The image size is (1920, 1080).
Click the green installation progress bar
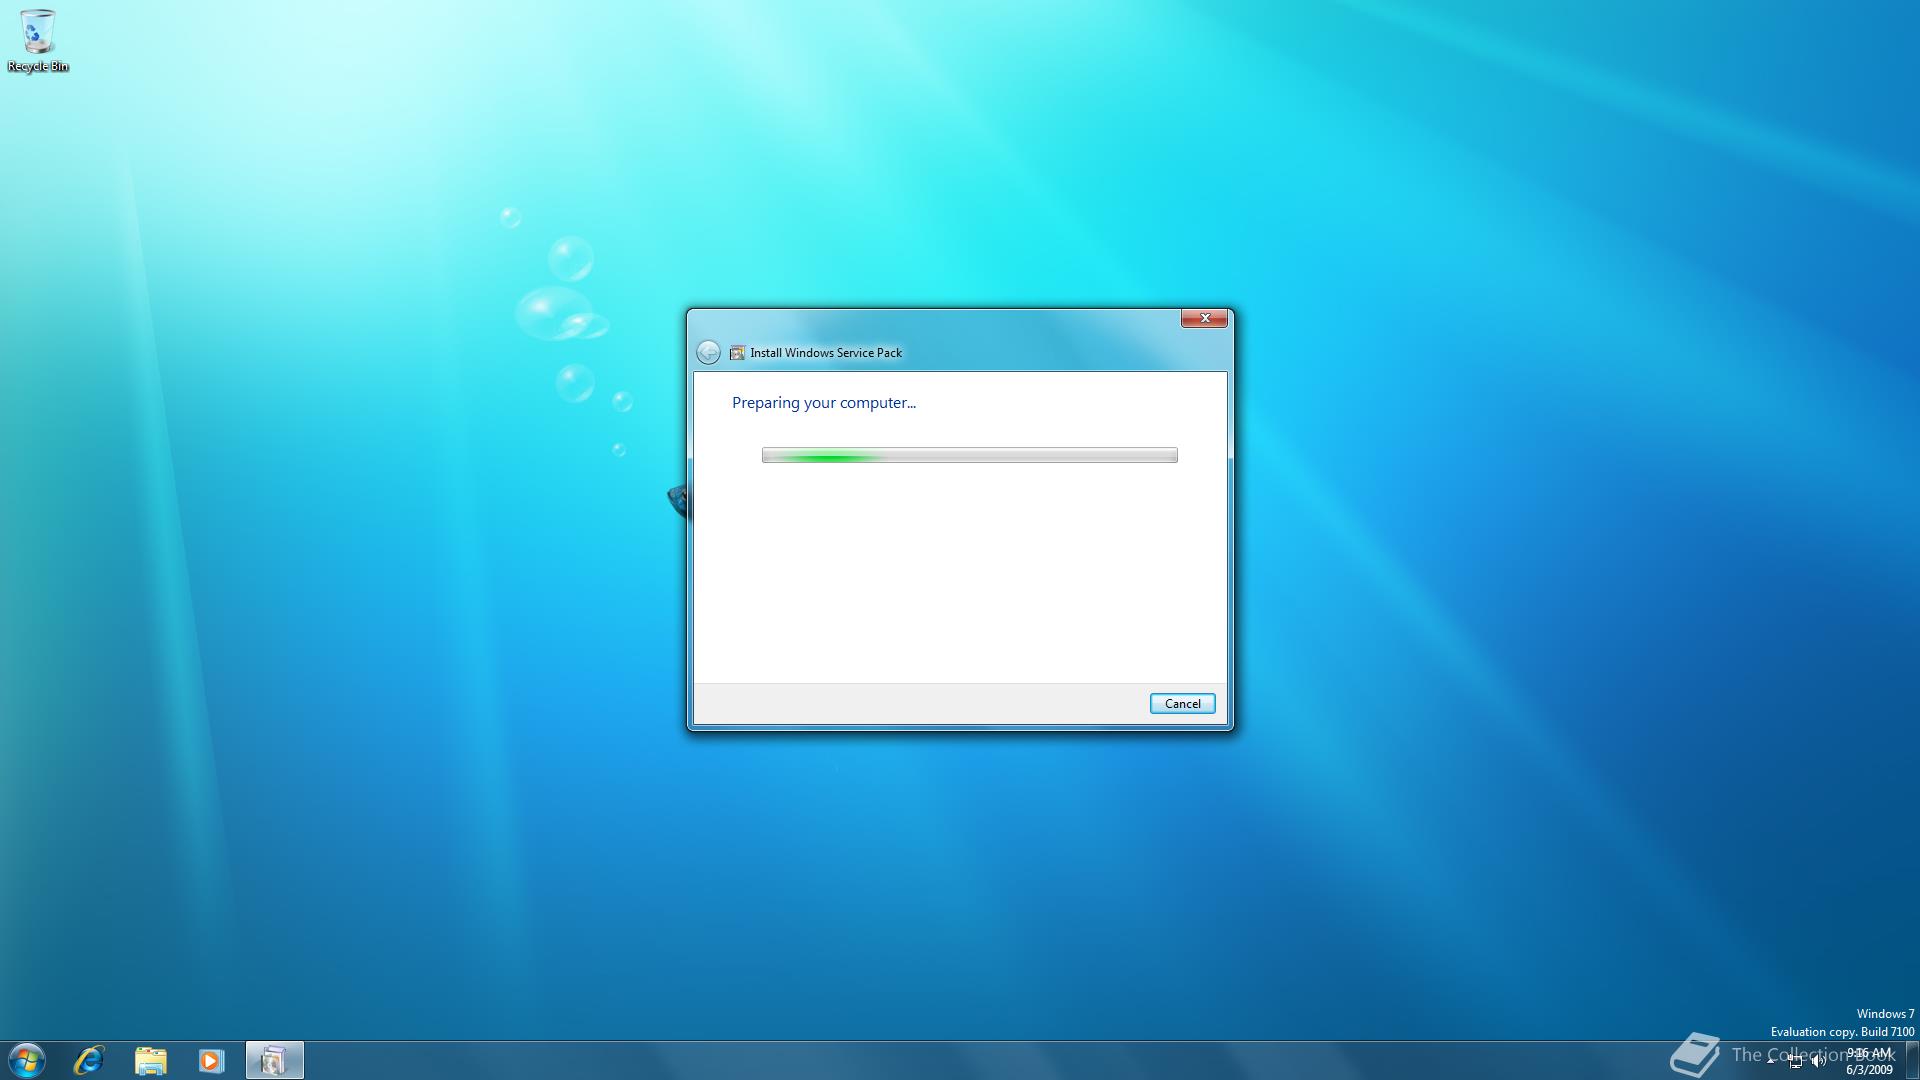[x=969, y=455]
